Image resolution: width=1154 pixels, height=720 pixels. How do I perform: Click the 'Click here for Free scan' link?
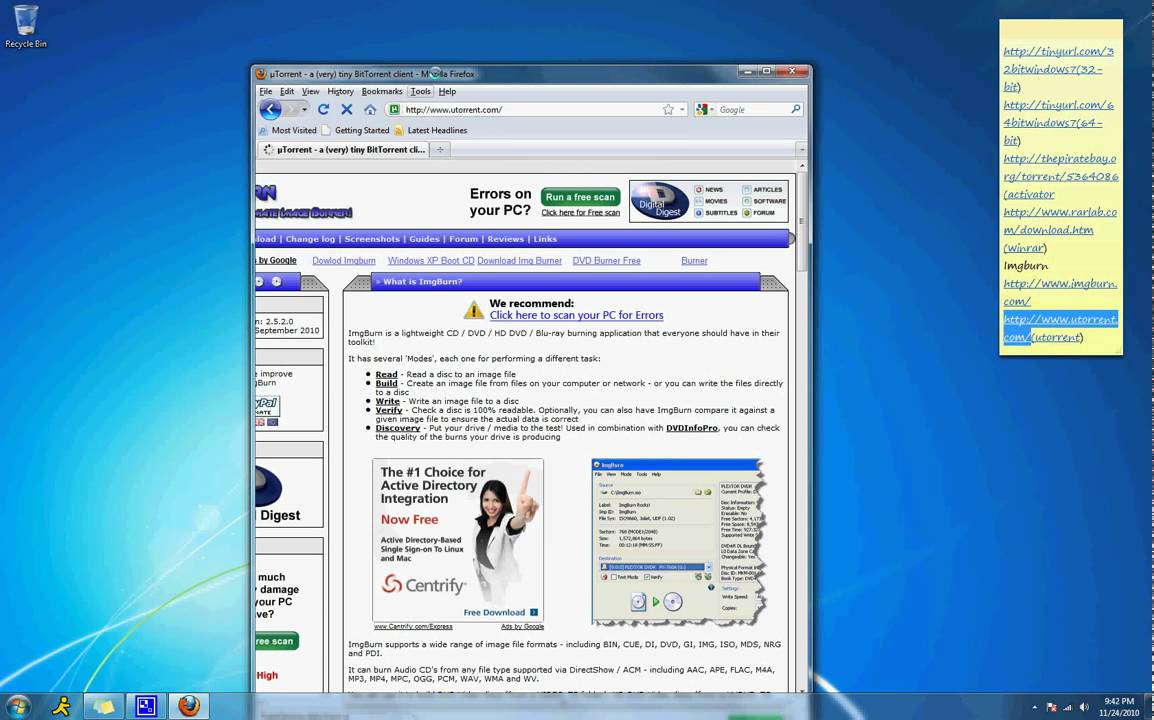[x=581, y=213]
